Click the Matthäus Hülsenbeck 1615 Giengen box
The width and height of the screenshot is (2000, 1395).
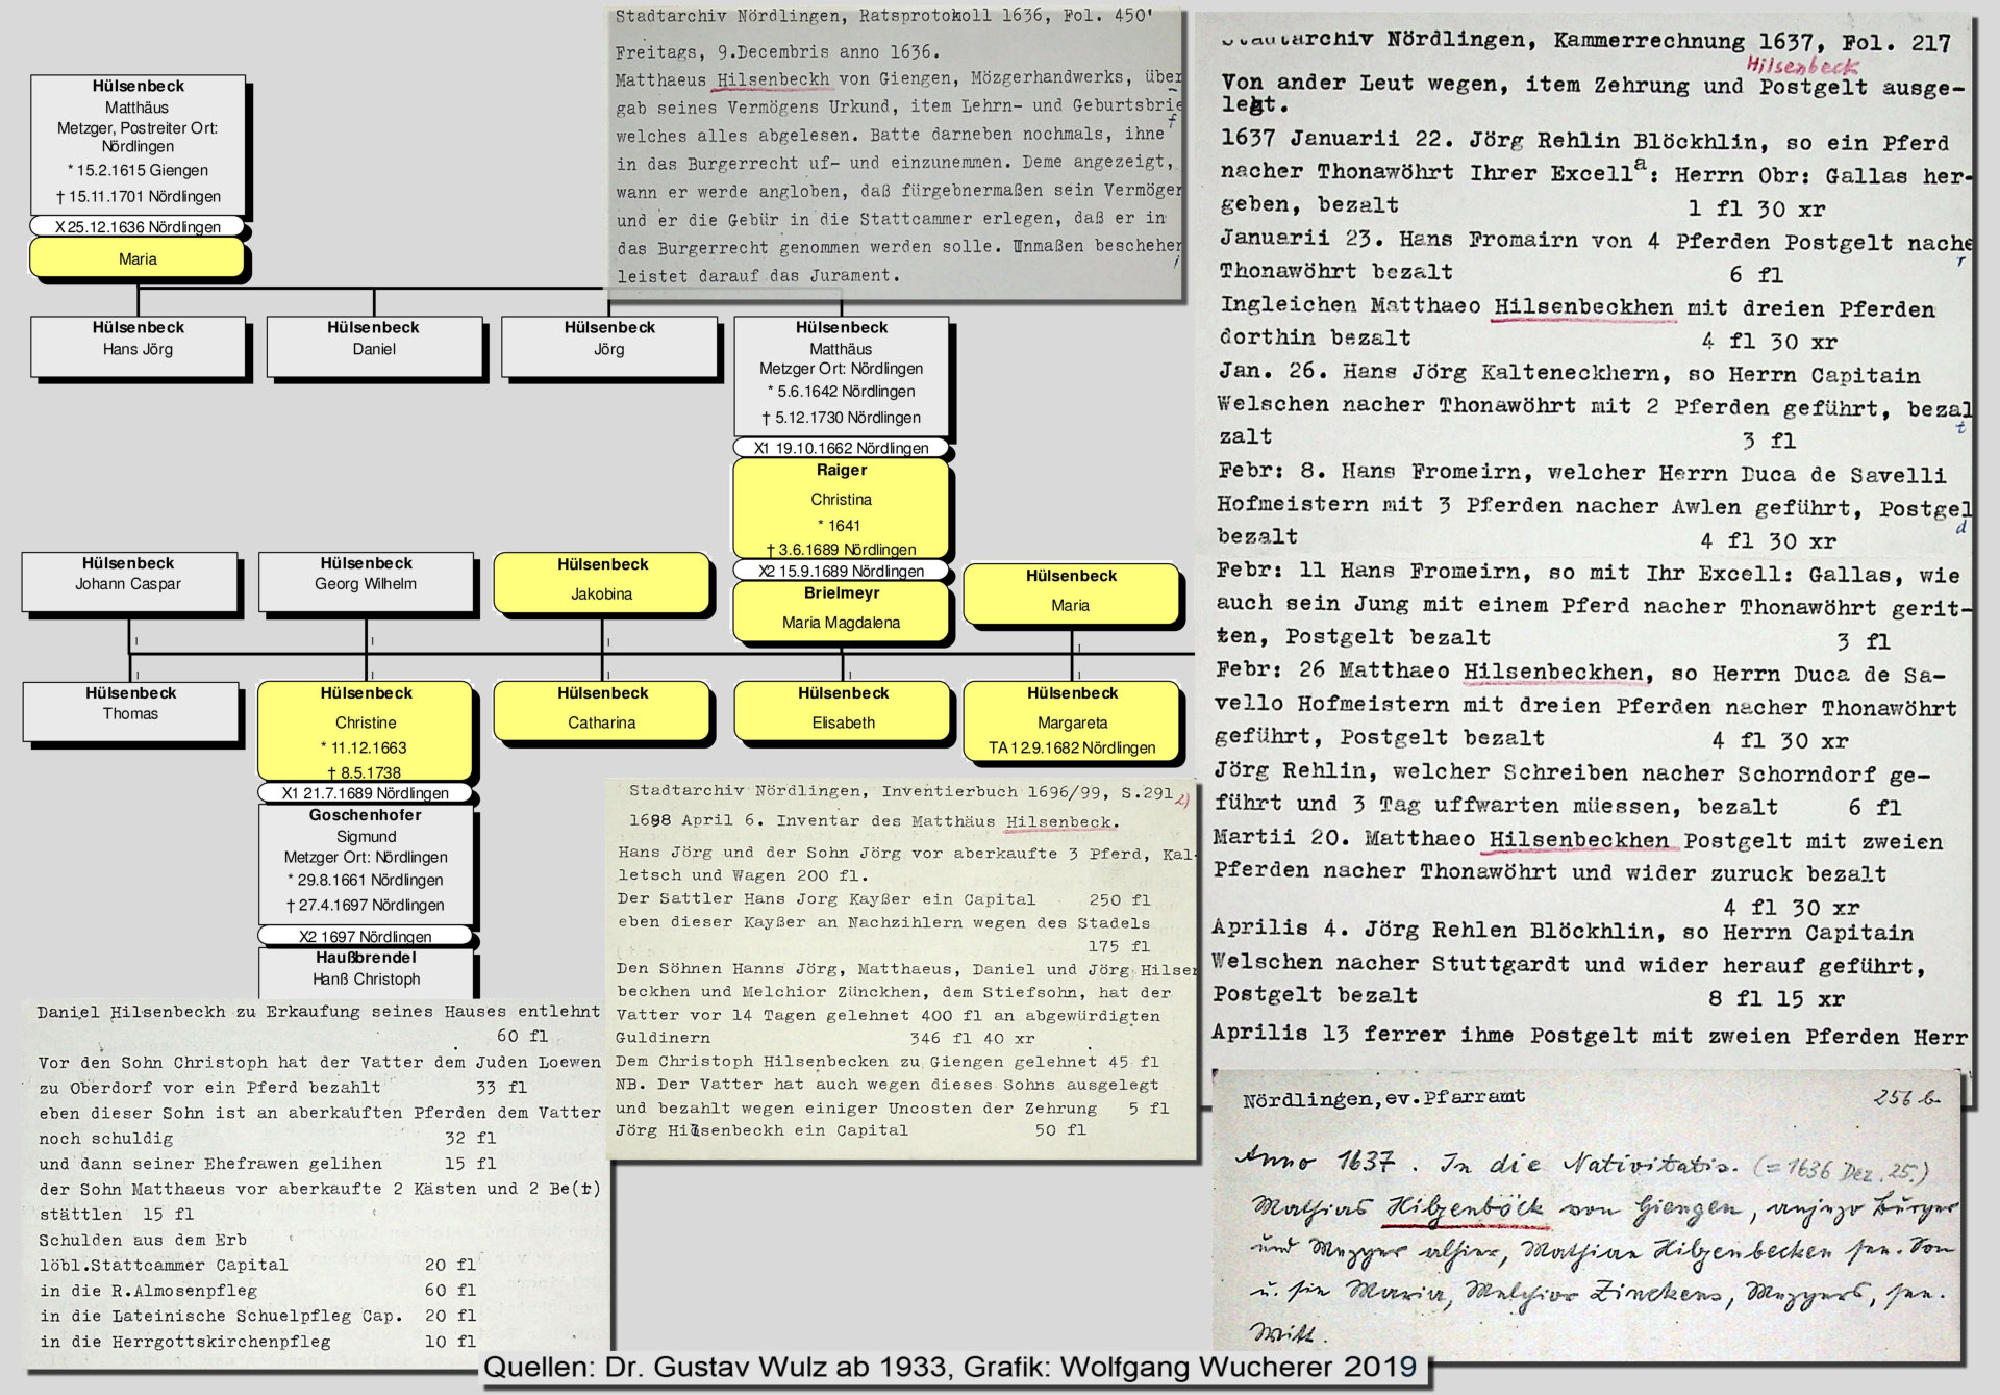click(138, 144)
